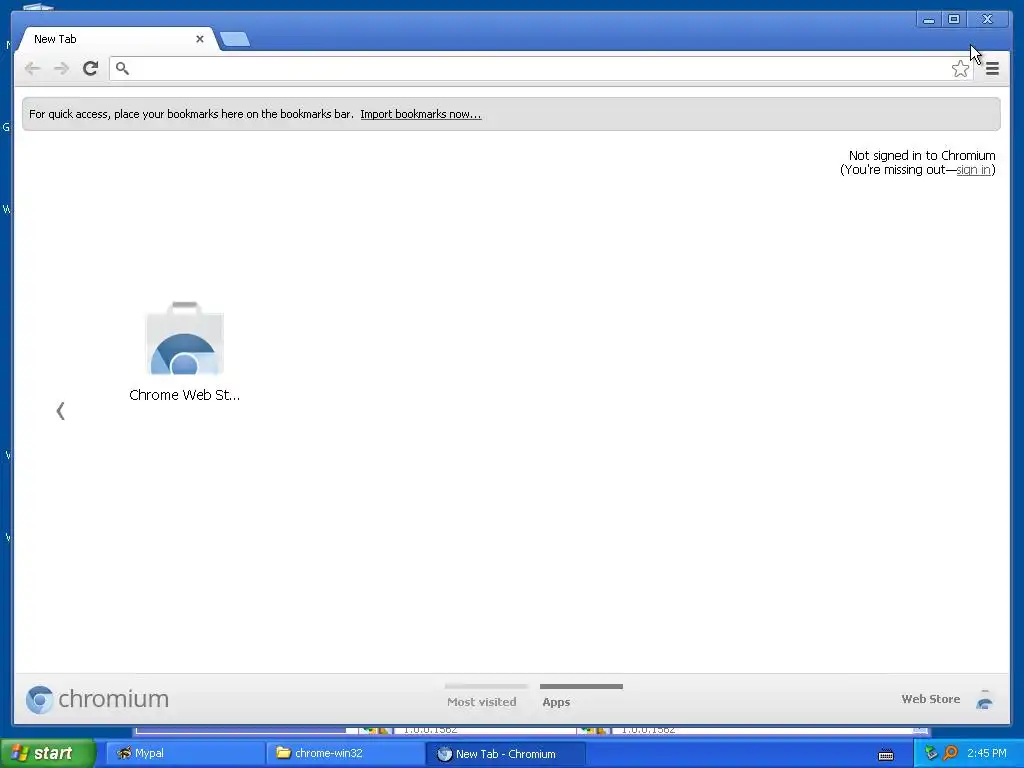Go to previous page with left chevron
Screen dimensions: 1024x768
click(61, 411)
